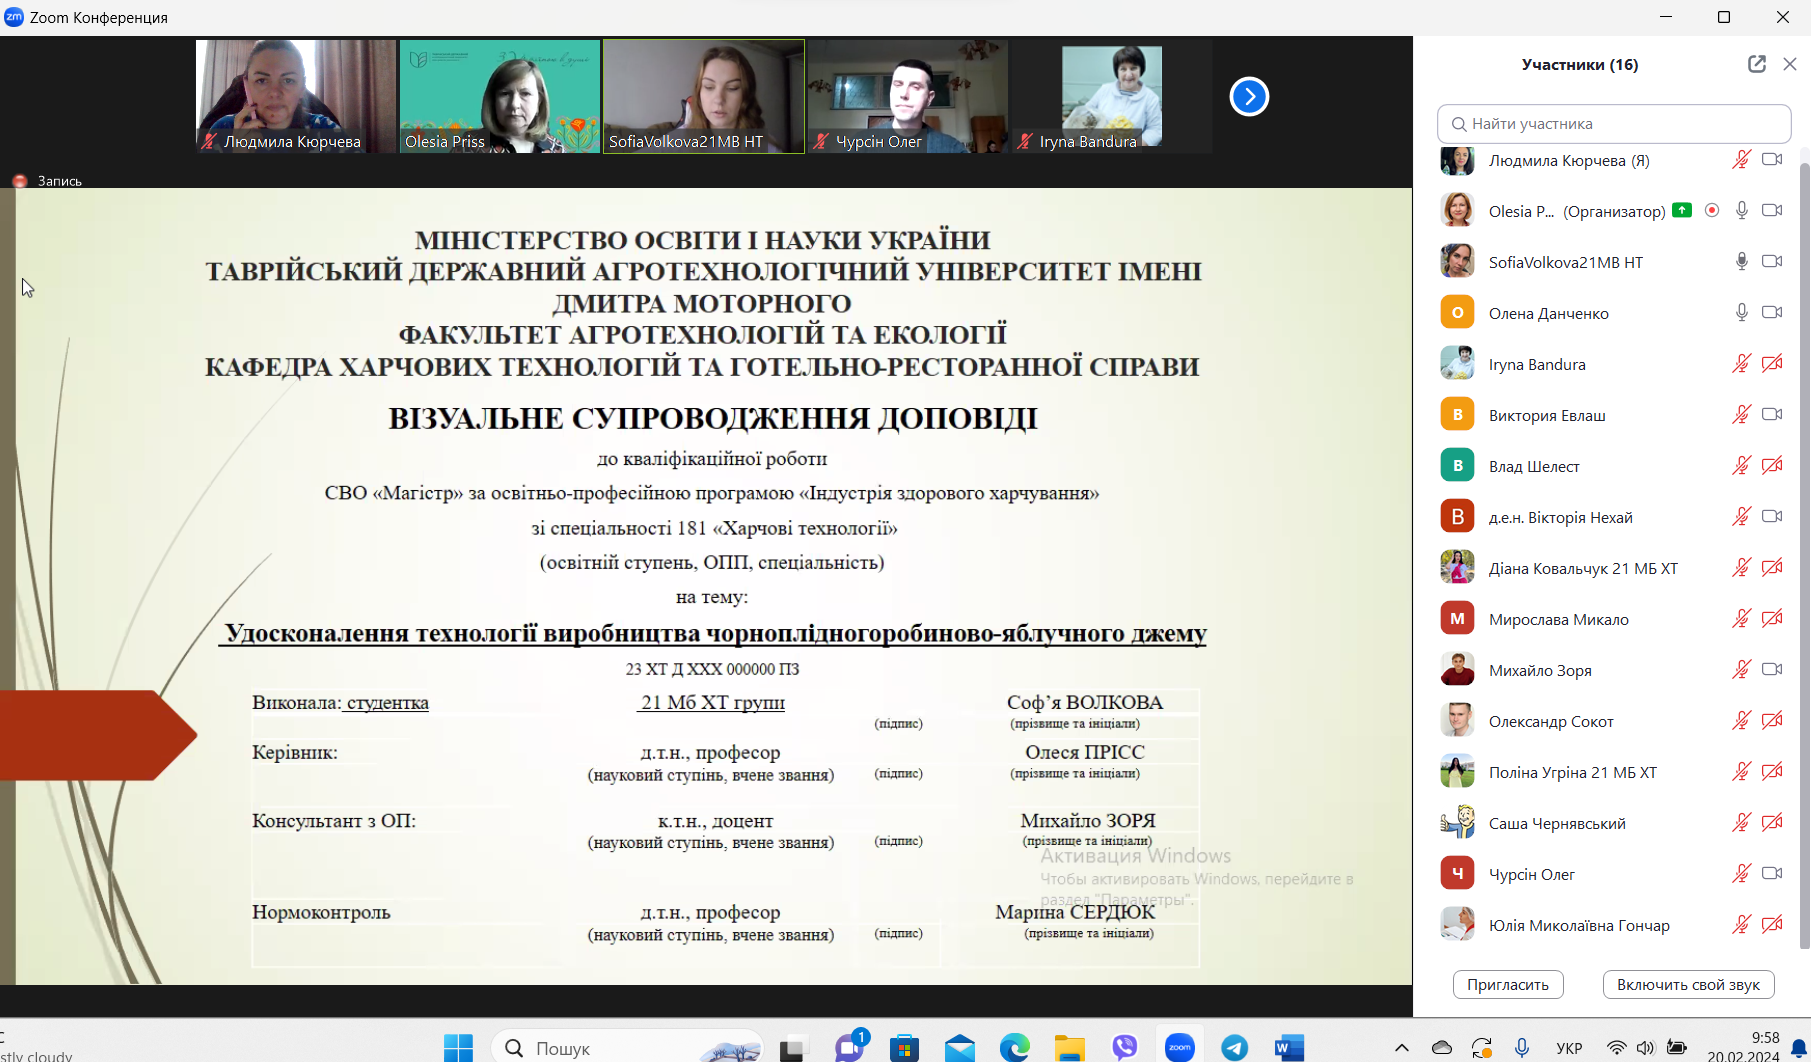Click muted mic for Олександр Сокот
Viewport: 1811px width, 1062px height.
coord(1742,721)
